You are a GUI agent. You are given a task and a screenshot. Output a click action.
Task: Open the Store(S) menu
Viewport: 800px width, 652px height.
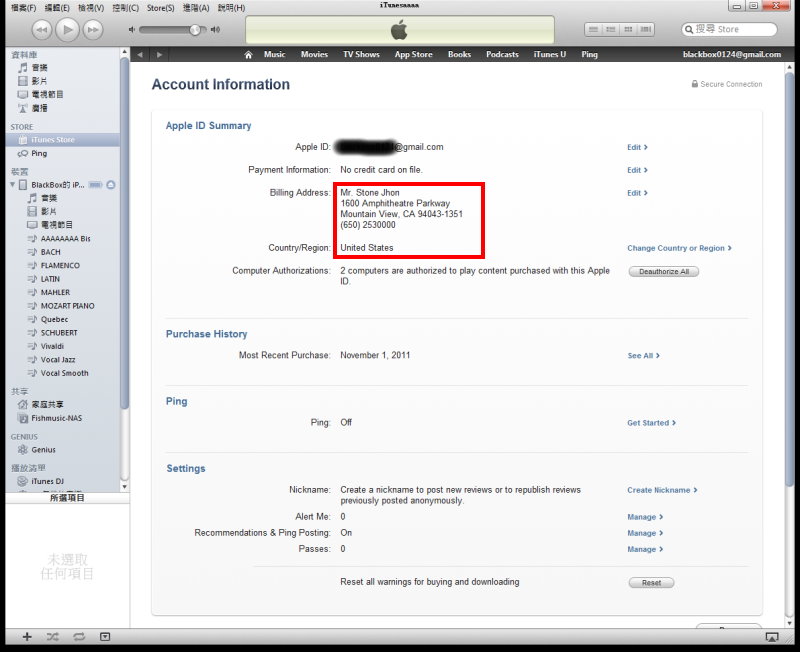pos(160,8)
